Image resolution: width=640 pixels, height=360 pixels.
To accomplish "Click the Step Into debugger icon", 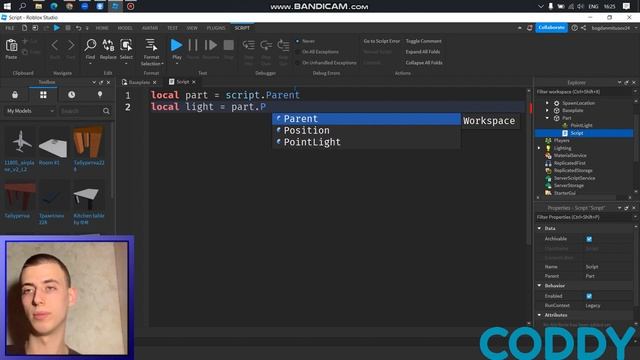I will pos(249,45).
